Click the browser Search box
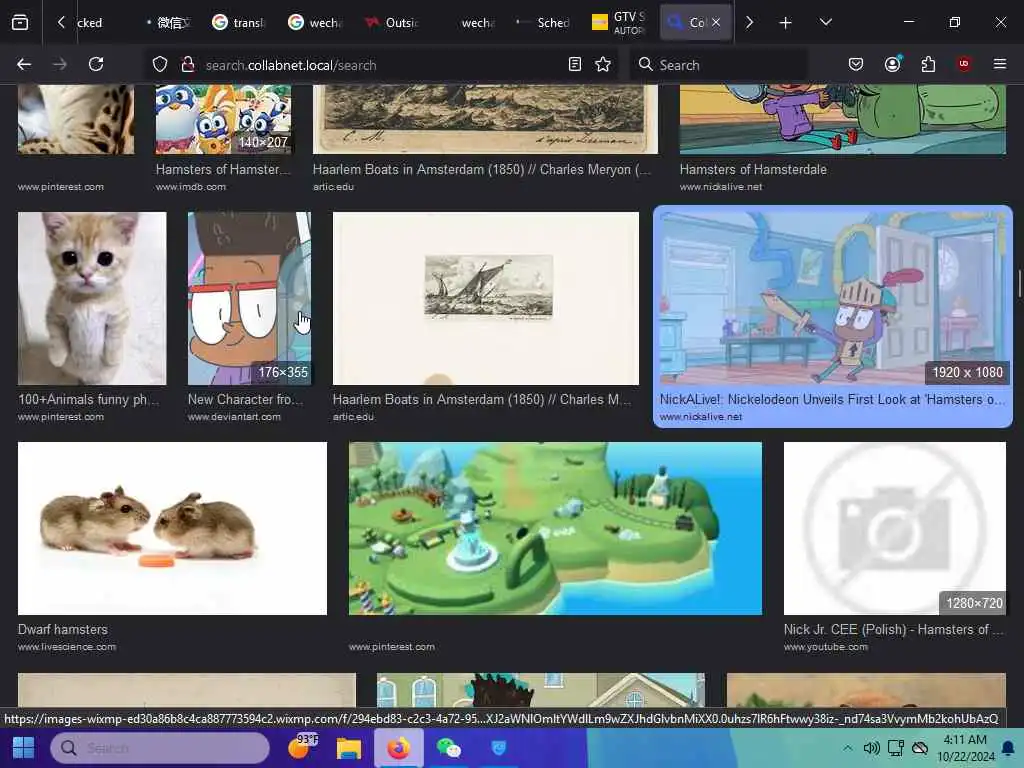The height and width of the screenshot is (768, 1024). click(718, 65)
